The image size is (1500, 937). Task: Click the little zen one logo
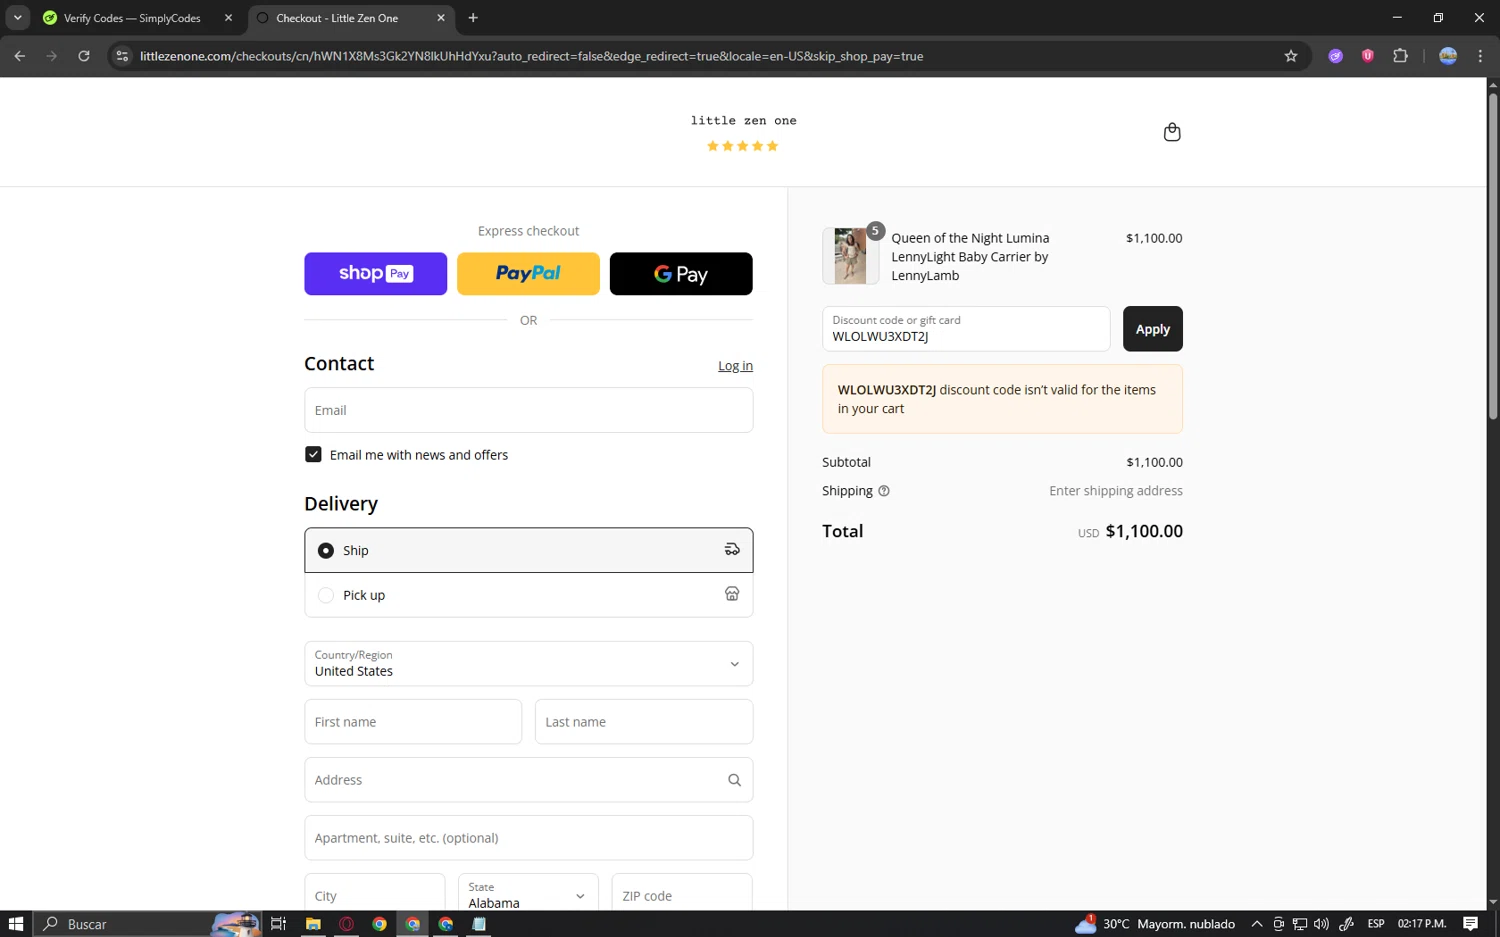pyautogui.click(x=743, y=121)
